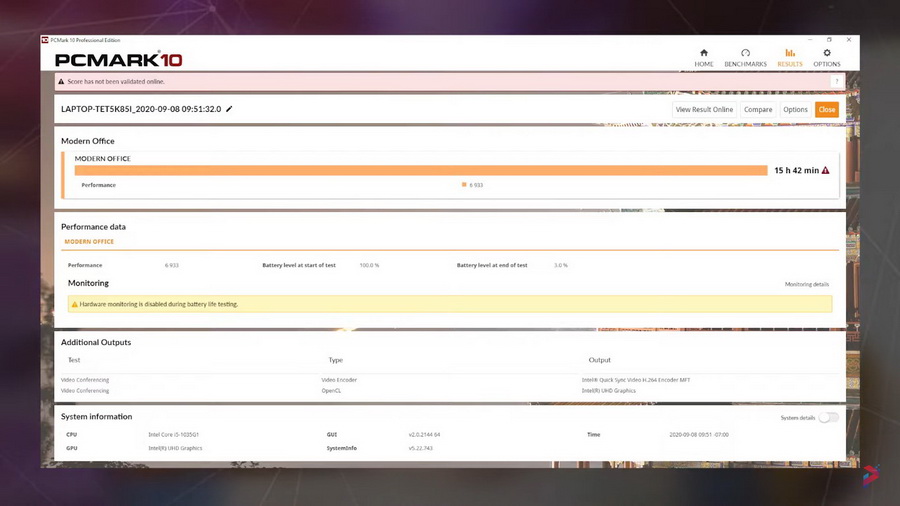Click warning icon in validation banner

coord(61,82)
